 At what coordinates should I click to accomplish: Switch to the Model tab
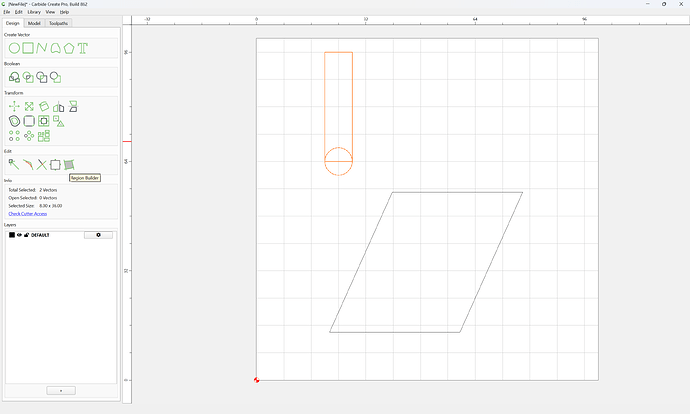(34, 23)
